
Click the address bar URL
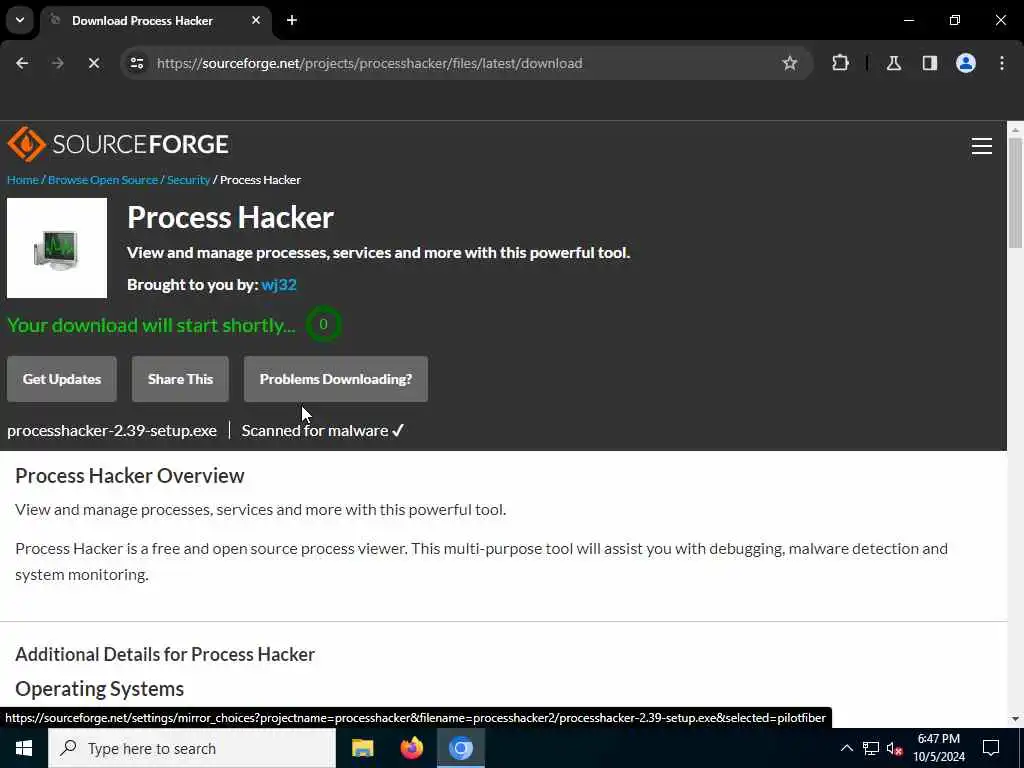(370, 63)
